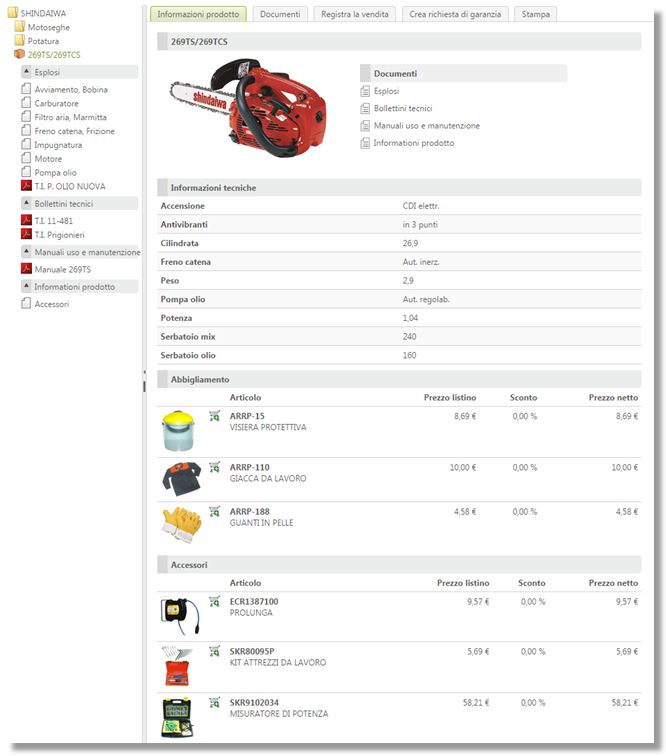Screen dimensions: 666x756
Task: Collapse the Bollettini tecnici sidebar section
Action: pos(26,203)
